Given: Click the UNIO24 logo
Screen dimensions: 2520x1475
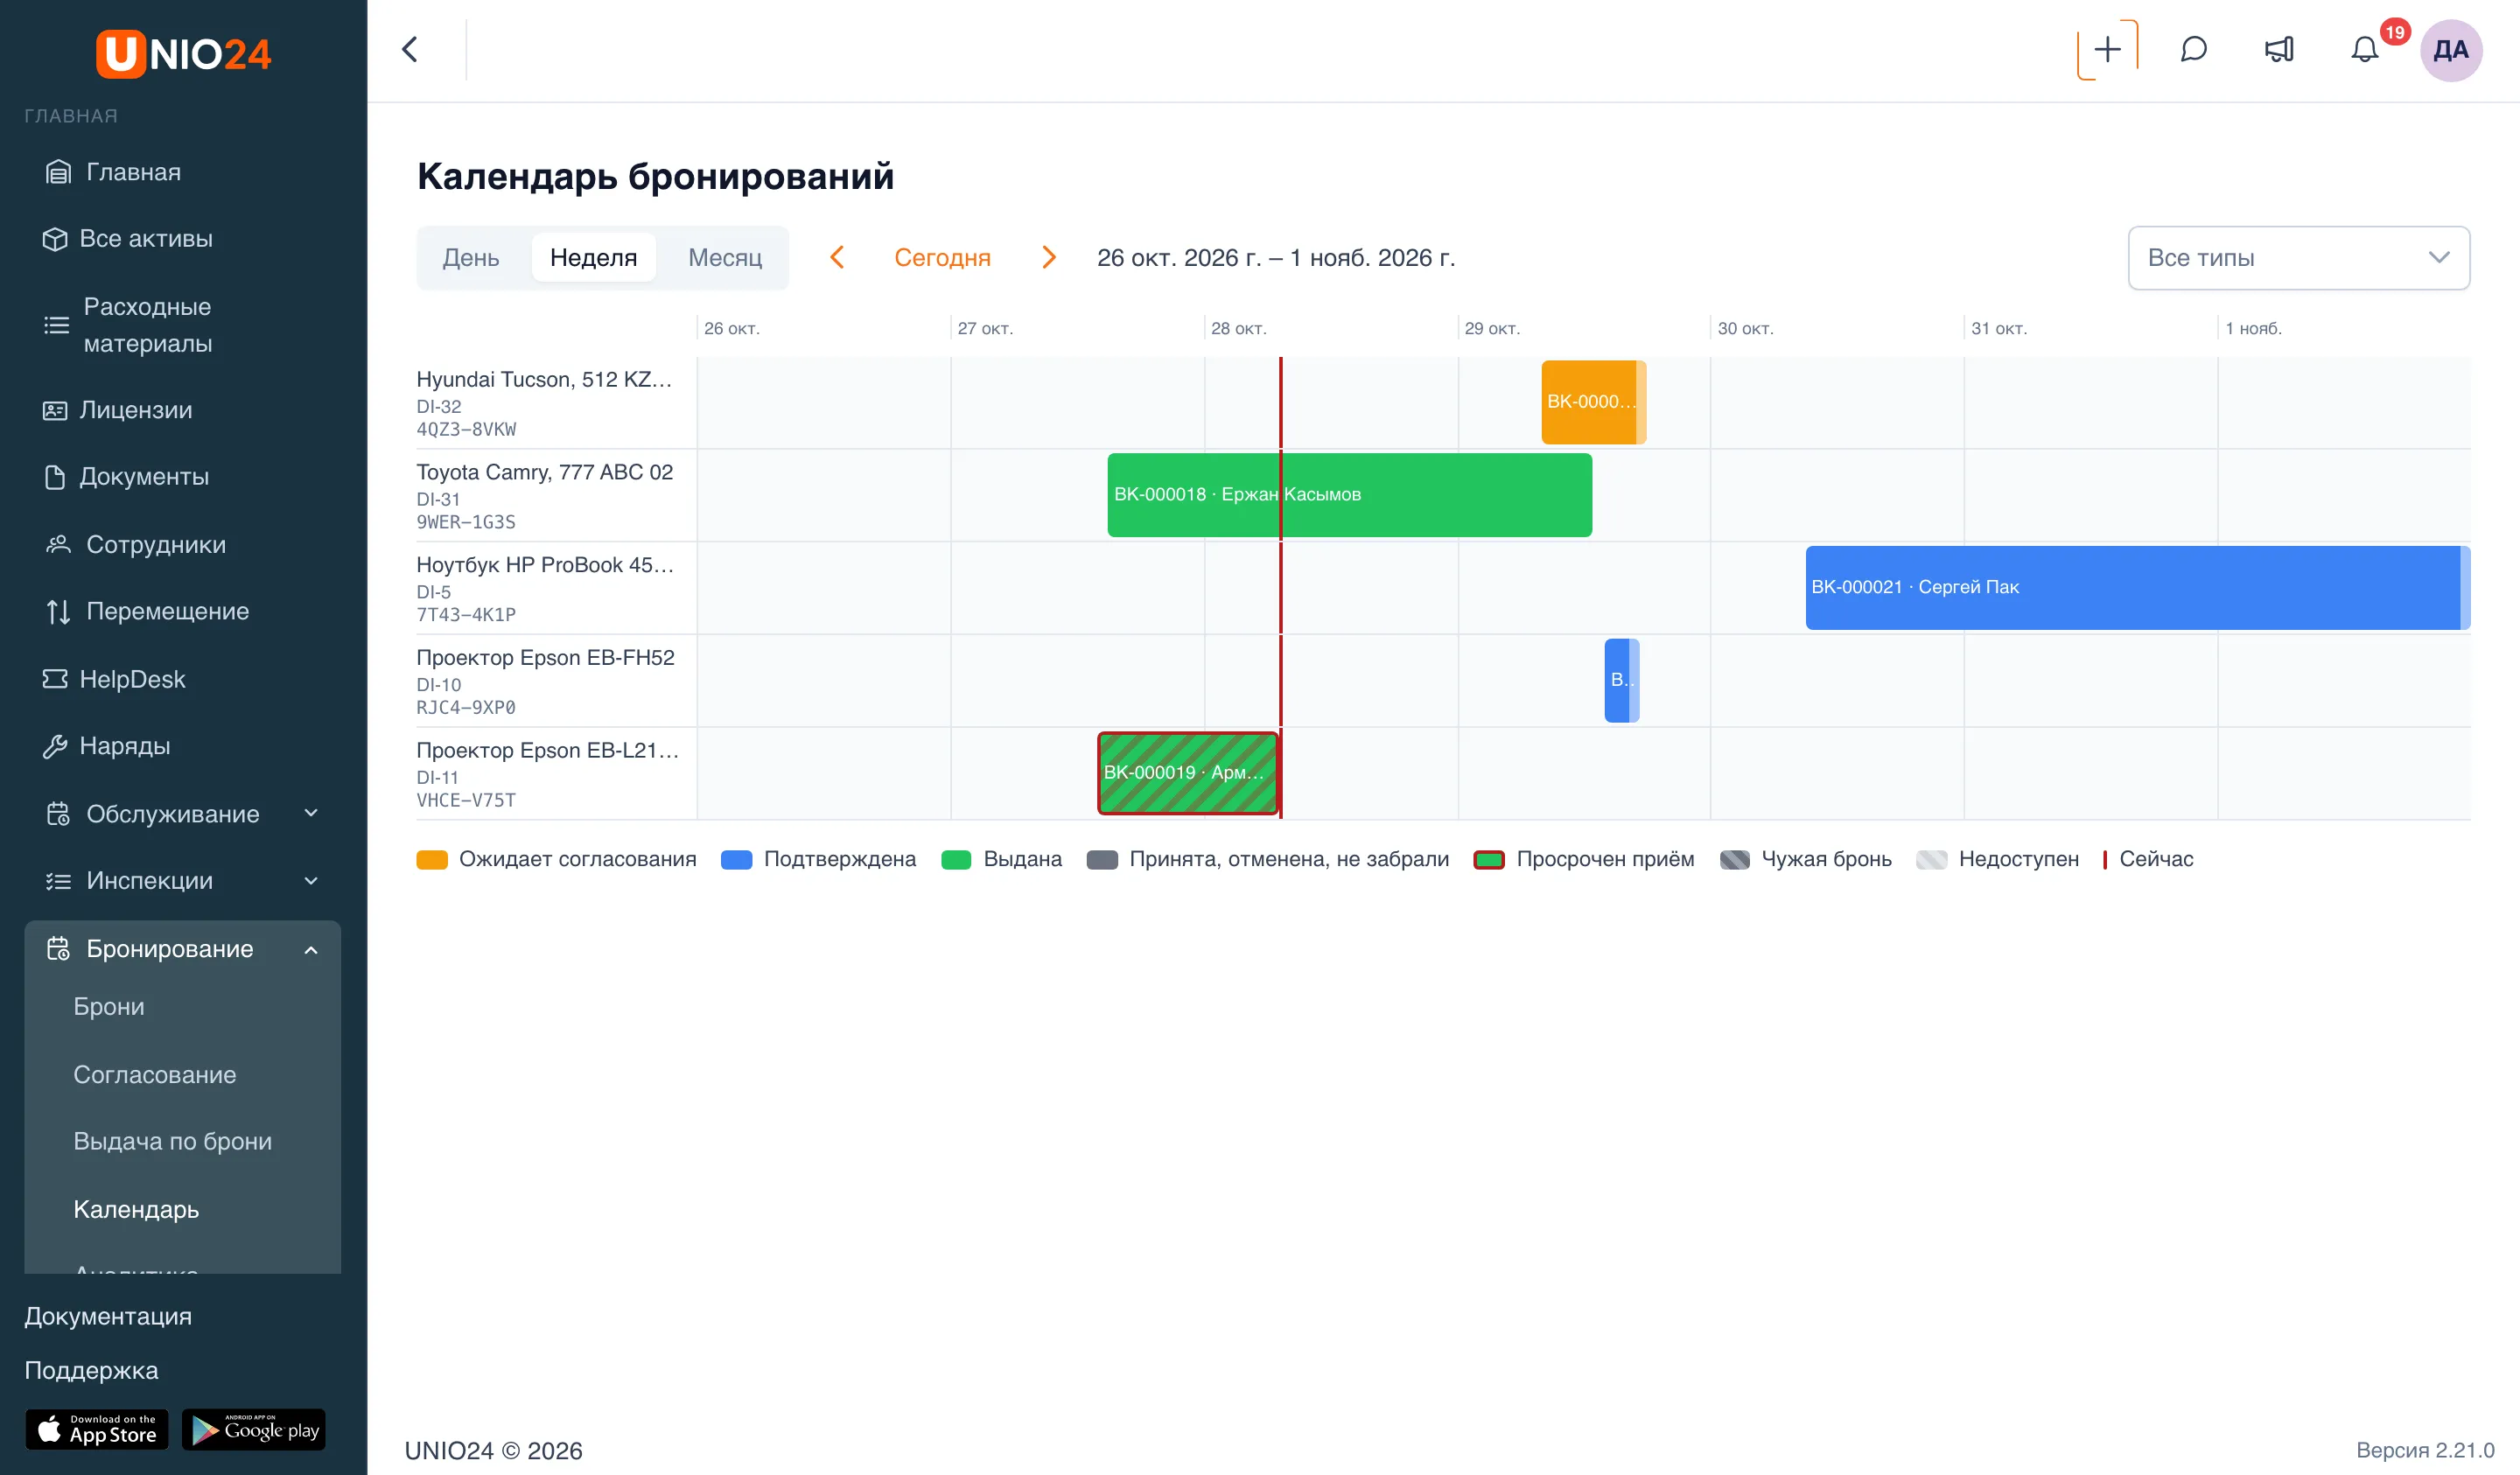Looking at the screenshot, I should pyautogui.click(x=183, y=53).
